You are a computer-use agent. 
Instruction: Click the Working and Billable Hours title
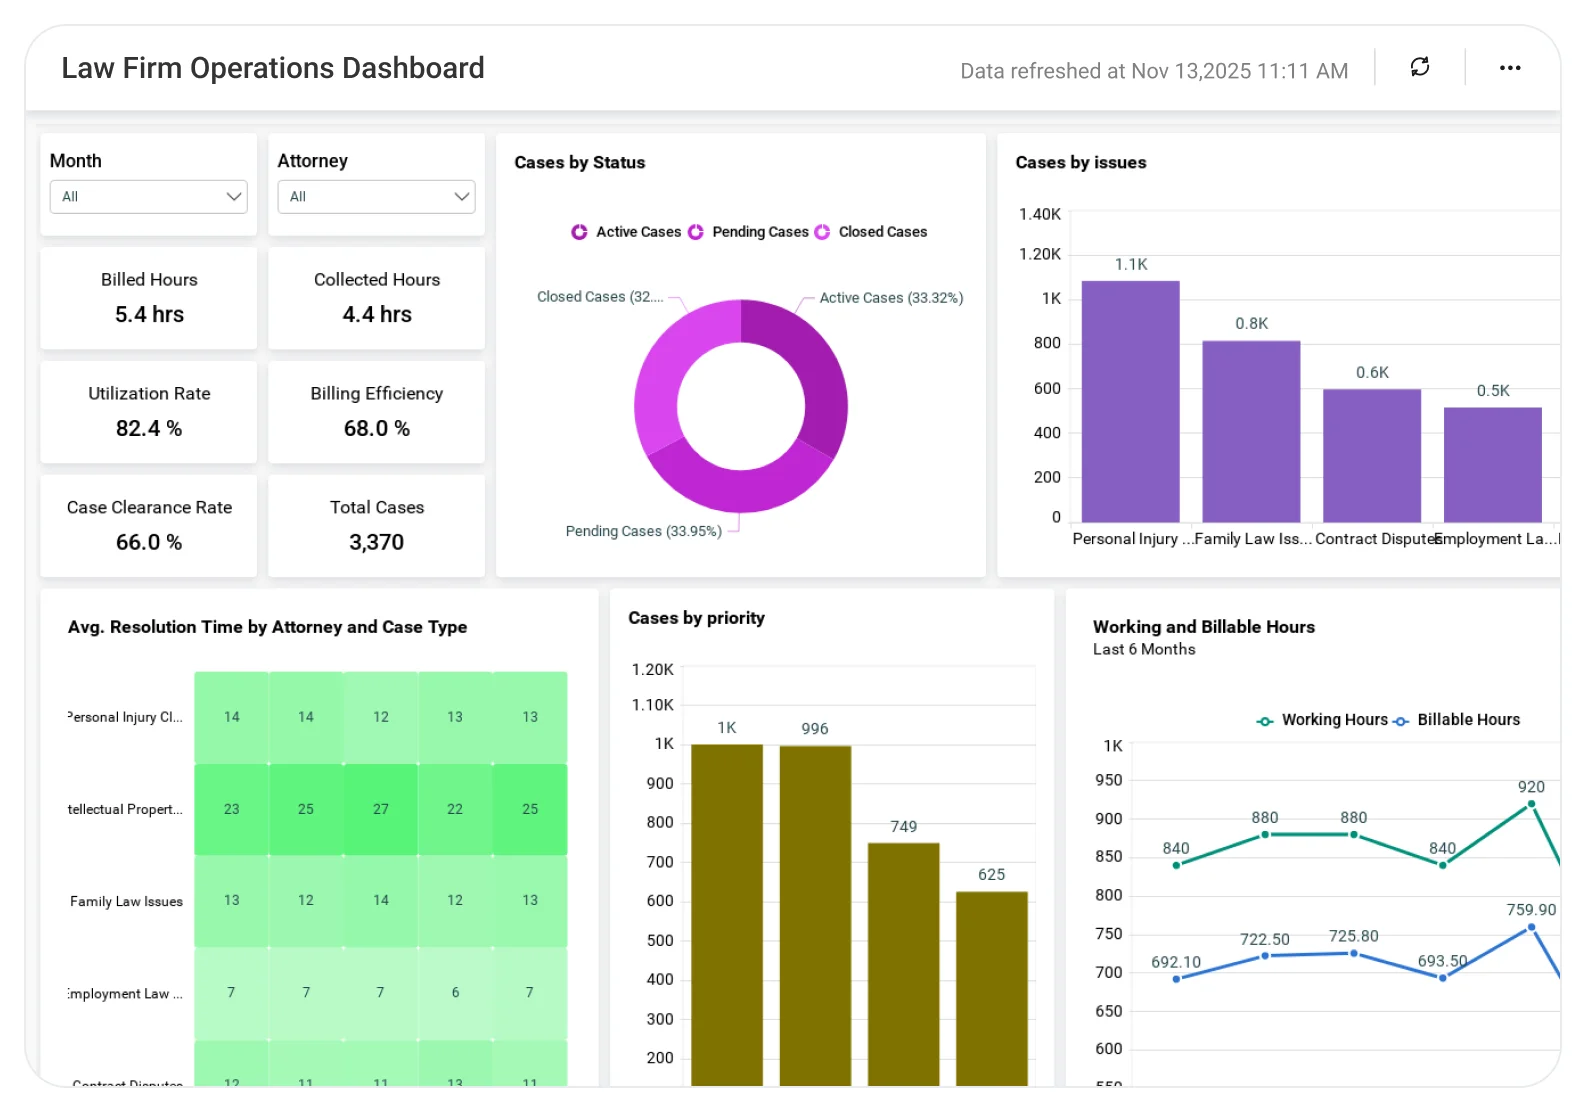(1203, 627)
